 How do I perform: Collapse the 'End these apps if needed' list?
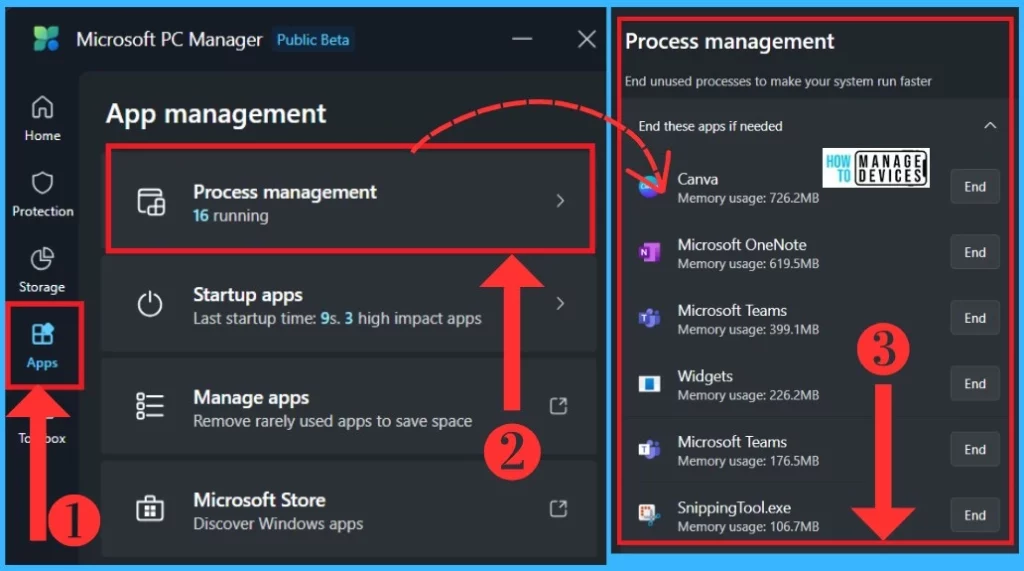pyautogui.click(x=990, y=125)
